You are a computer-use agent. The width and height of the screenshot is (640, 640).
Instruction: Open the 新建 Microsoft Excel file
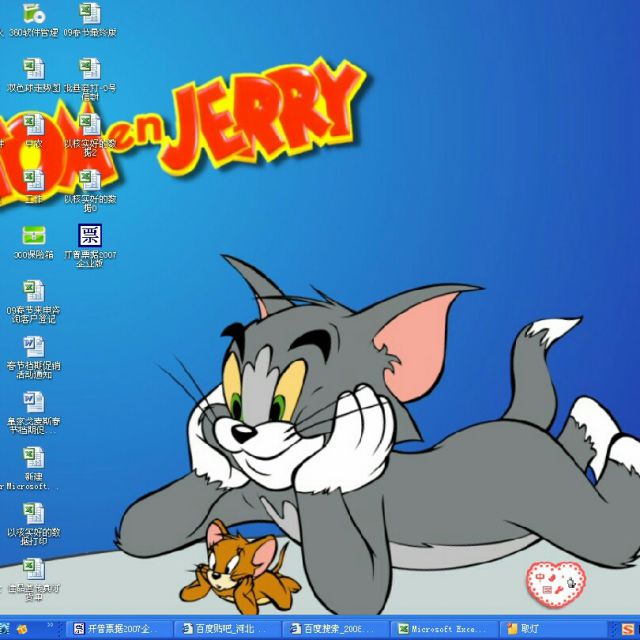coord(34,458)
